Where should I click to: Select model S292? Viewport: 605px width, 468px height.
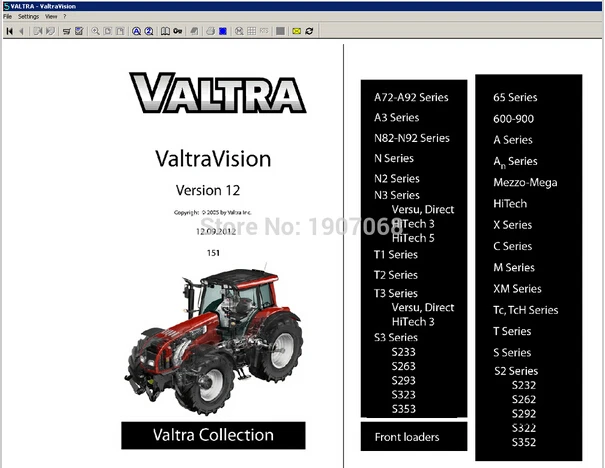point(524,414)
